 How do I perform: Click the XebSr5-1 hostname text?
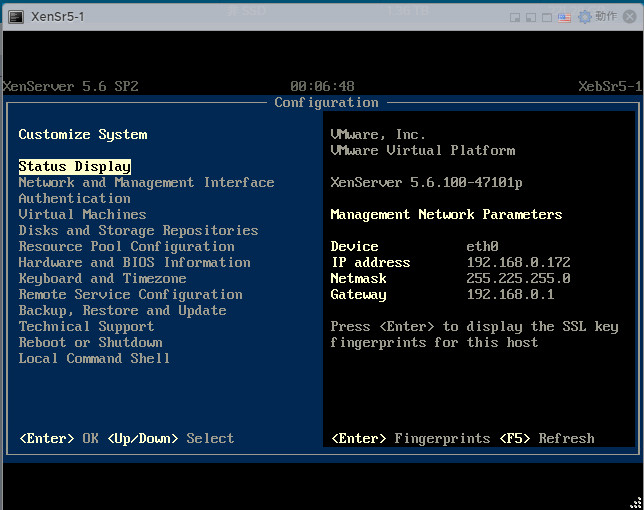[x=610, y=86]
